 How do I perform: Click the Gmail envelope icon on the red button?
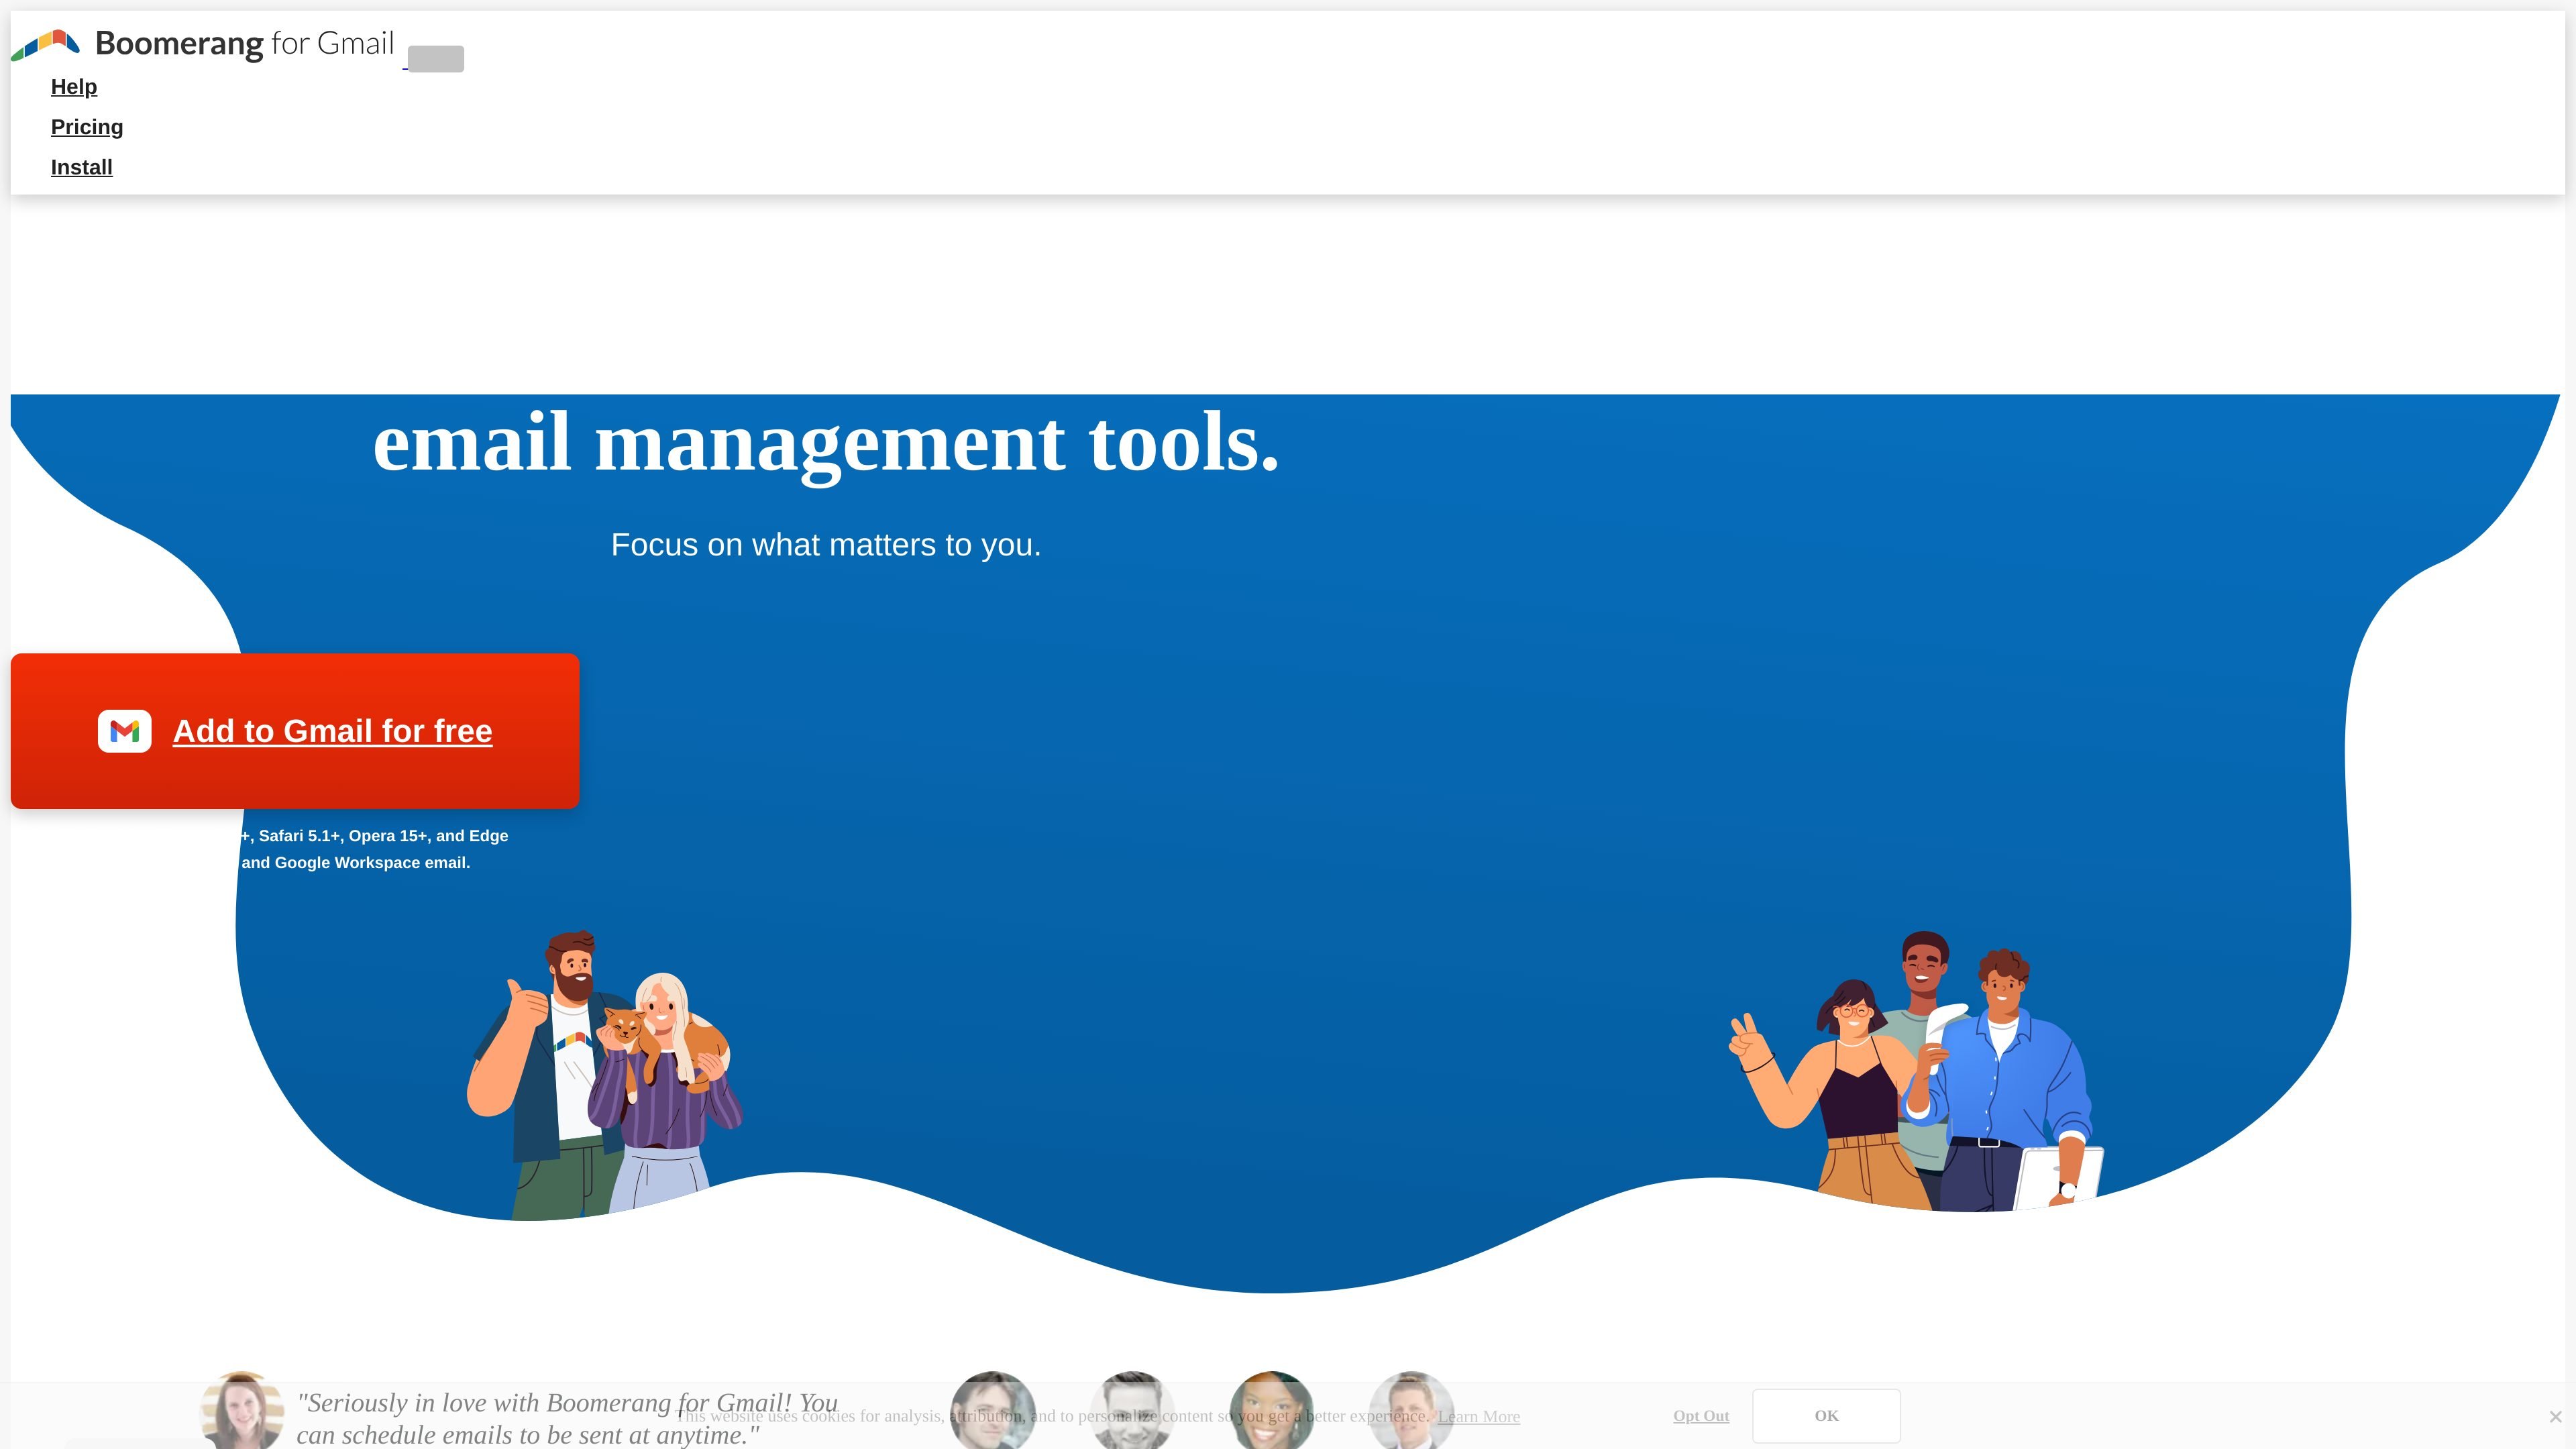pyautogui.click(x=125, y=731)
